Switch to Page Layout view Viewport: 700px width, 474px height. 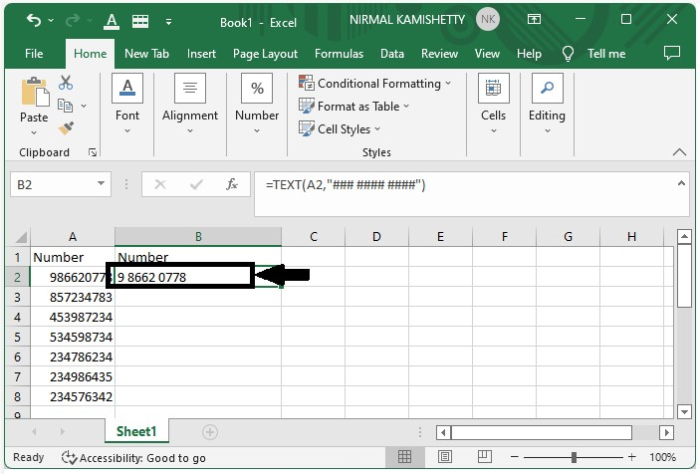445,457
